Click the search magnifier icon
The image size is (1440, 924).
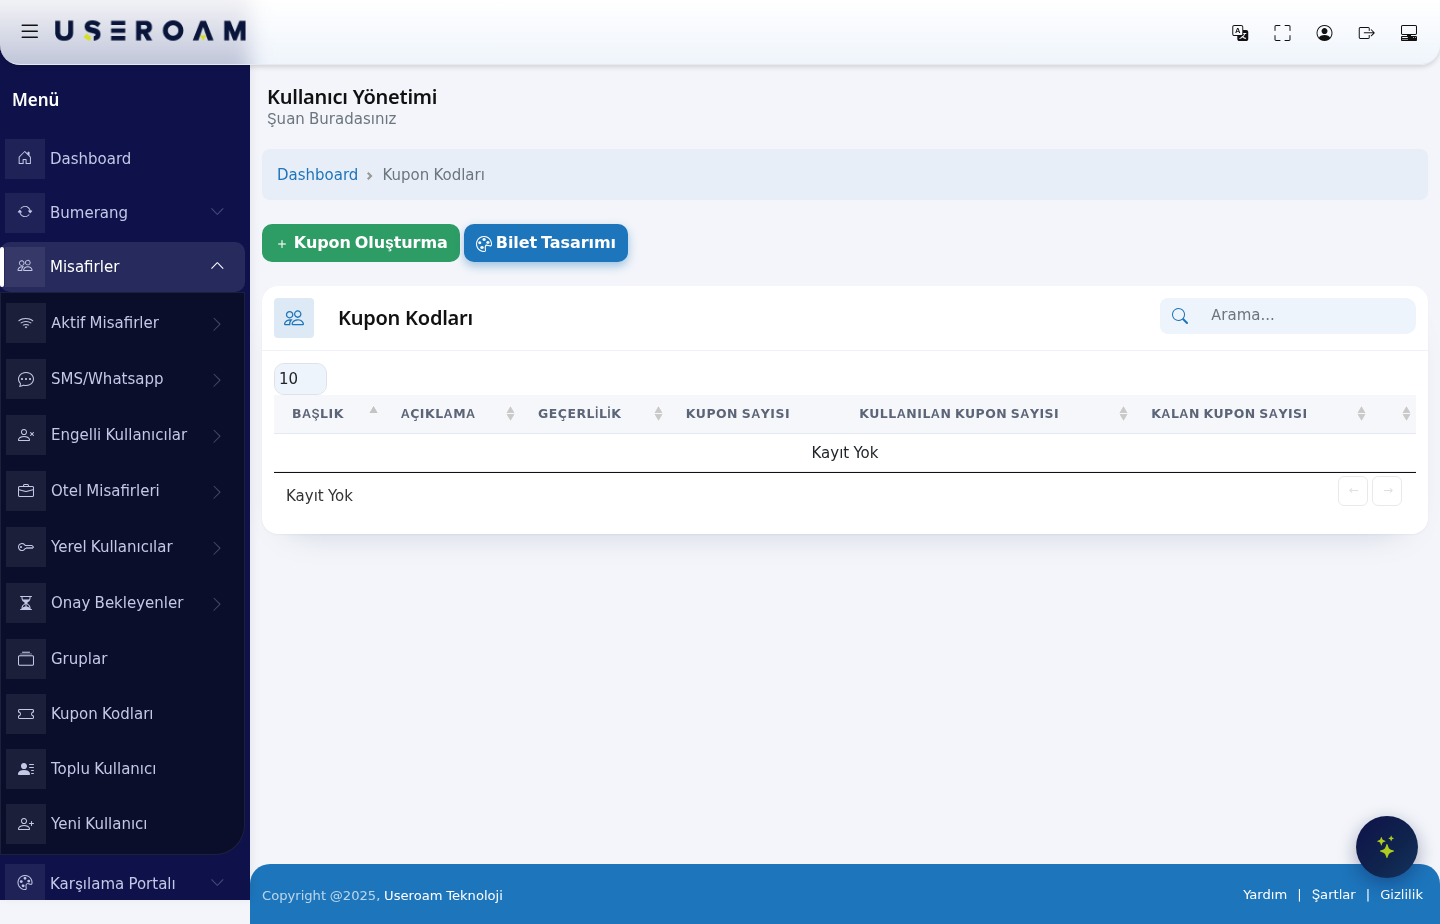click(1180, 316)
